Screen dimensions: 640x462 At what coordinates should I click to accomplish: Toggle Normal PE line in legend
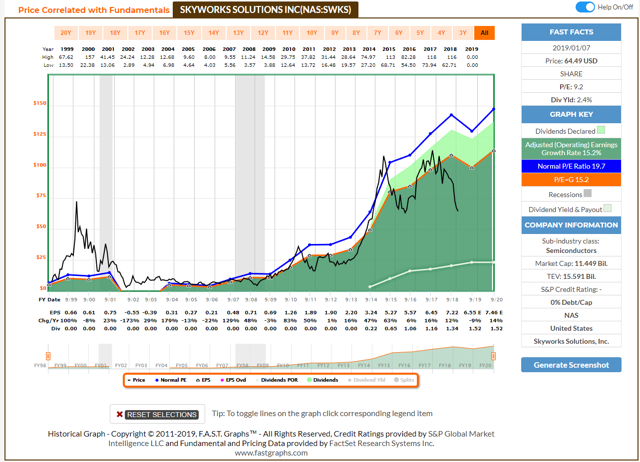[x=171, y=380]
